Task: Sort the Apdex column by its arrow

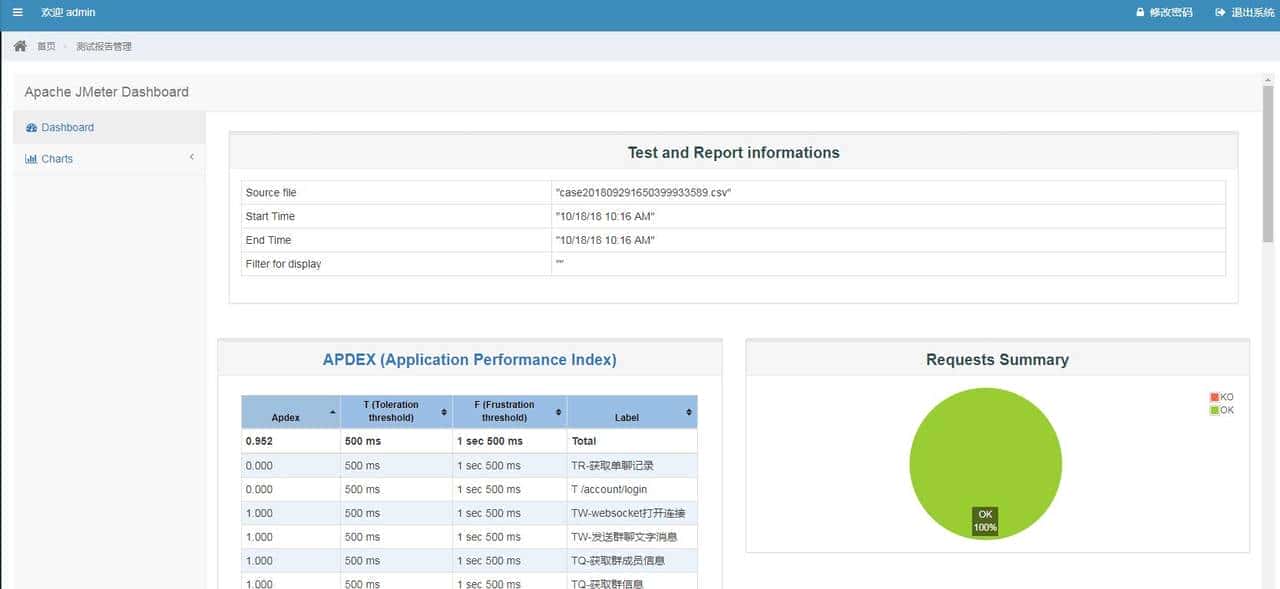Action: tap(332, 412)
